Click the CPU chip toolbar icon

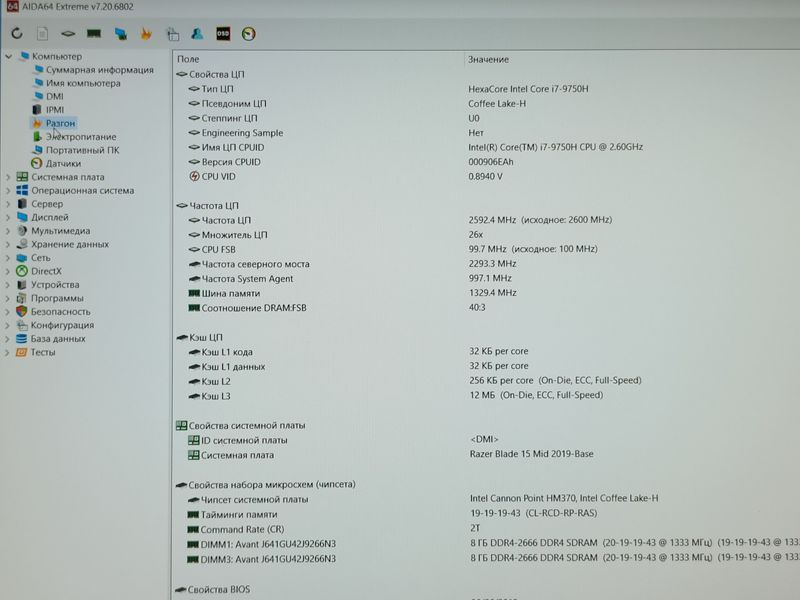point(68,34)
